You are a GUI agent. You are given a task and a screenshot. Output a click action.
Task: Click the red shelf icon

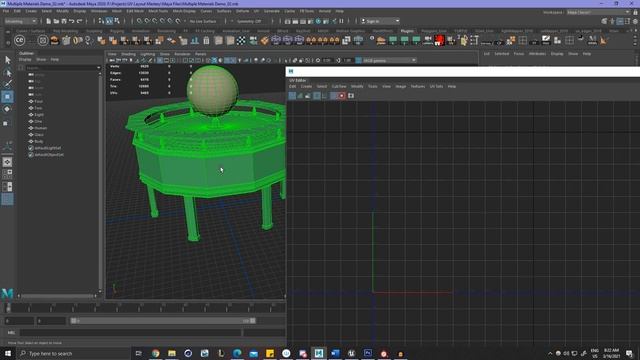click(439, 40)
